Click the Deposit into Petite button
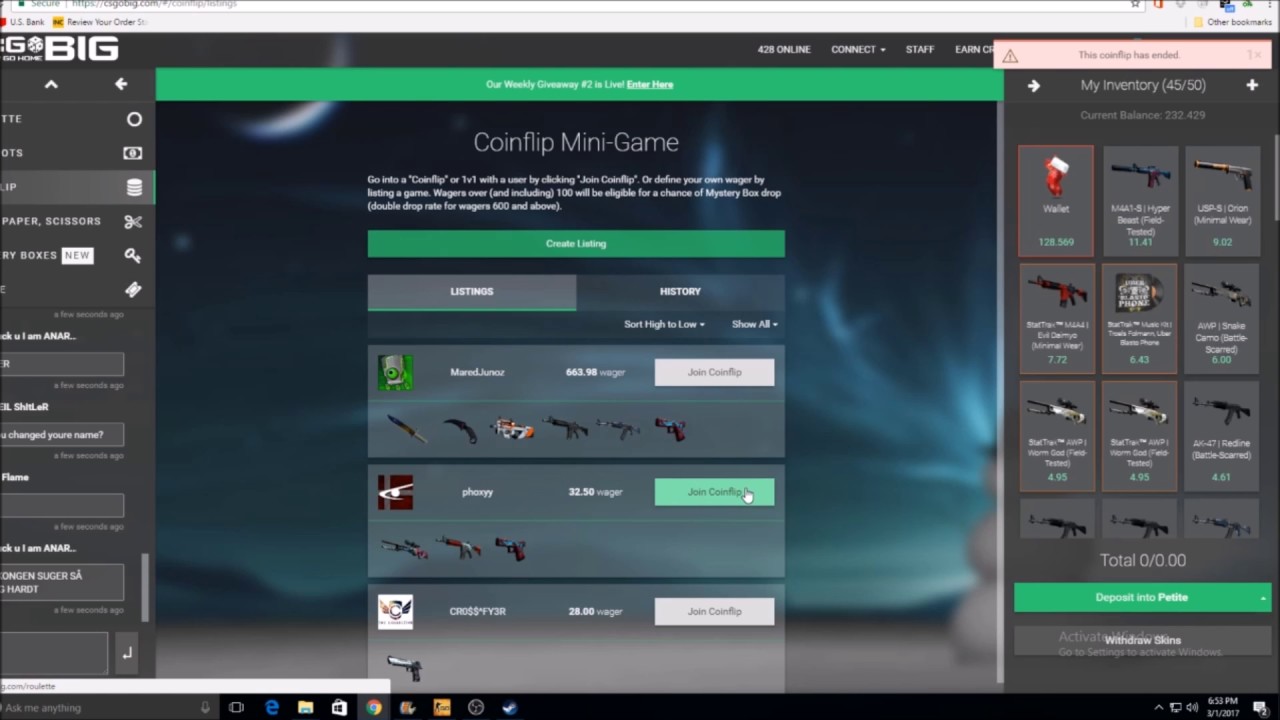The height and width of the screenshot is (720, 1280). click(1142, 597)
